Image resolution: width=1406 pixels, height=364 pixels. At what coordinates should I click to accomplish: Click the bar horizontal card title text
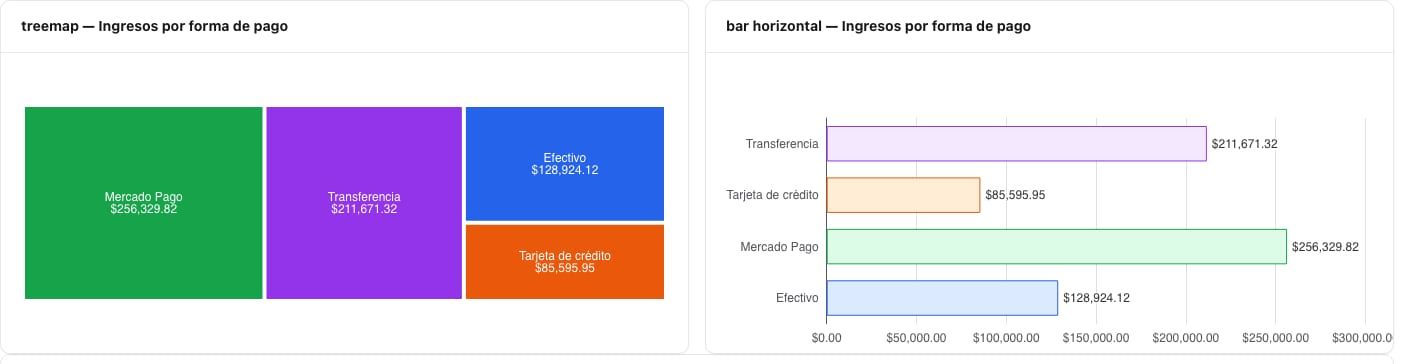tap(878, 27)
